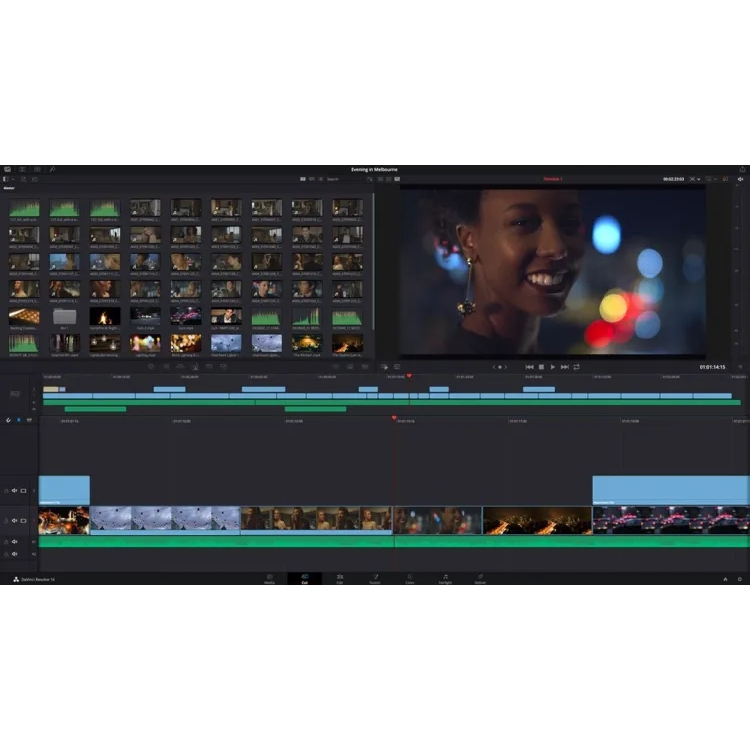Click the previous/next edit jog control
Screen dimensions: 750x750
point(500,367)
